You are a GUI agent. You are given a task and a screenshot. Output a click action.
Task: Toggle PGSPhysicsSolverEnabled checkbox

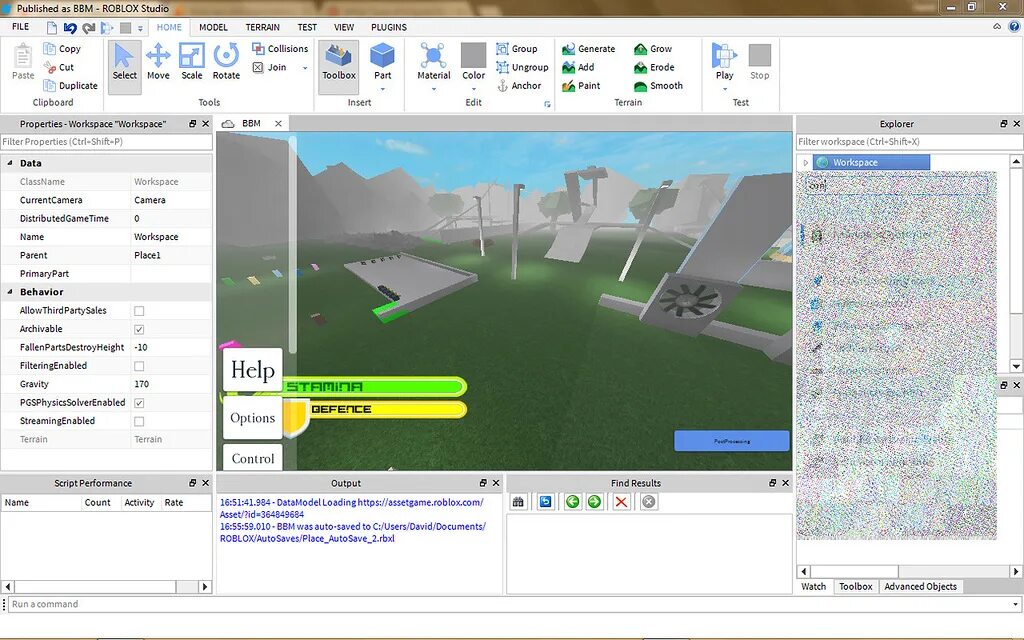[x=139, y=403]
